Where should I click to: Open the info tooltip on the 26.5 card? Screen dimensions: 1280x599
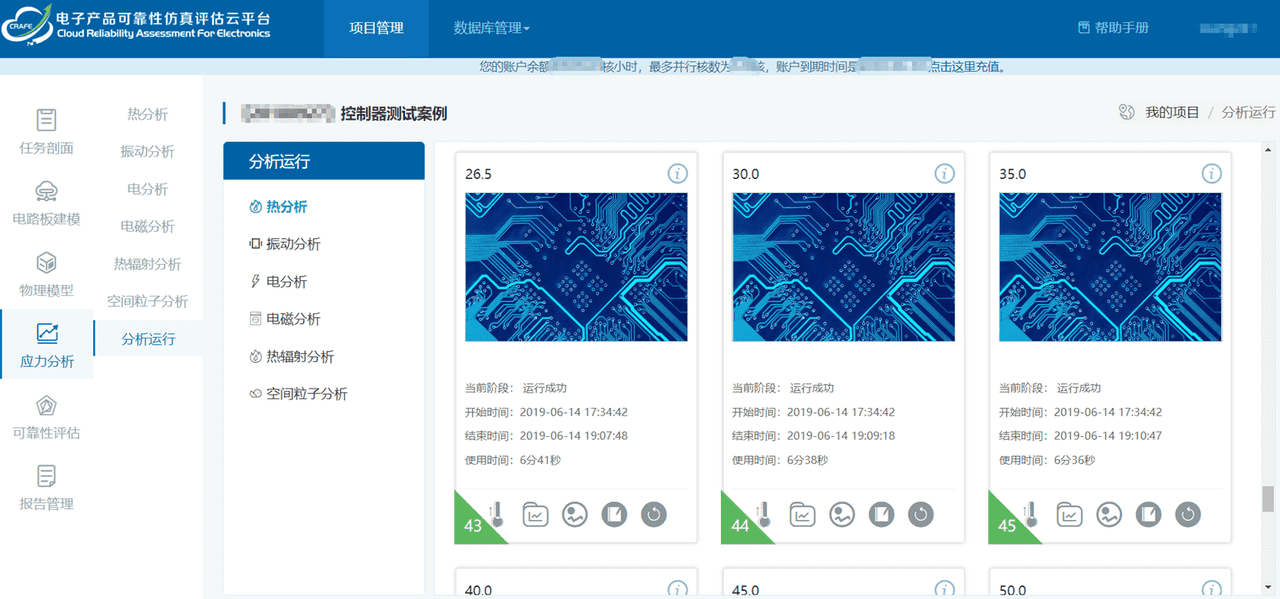(677, 173)
